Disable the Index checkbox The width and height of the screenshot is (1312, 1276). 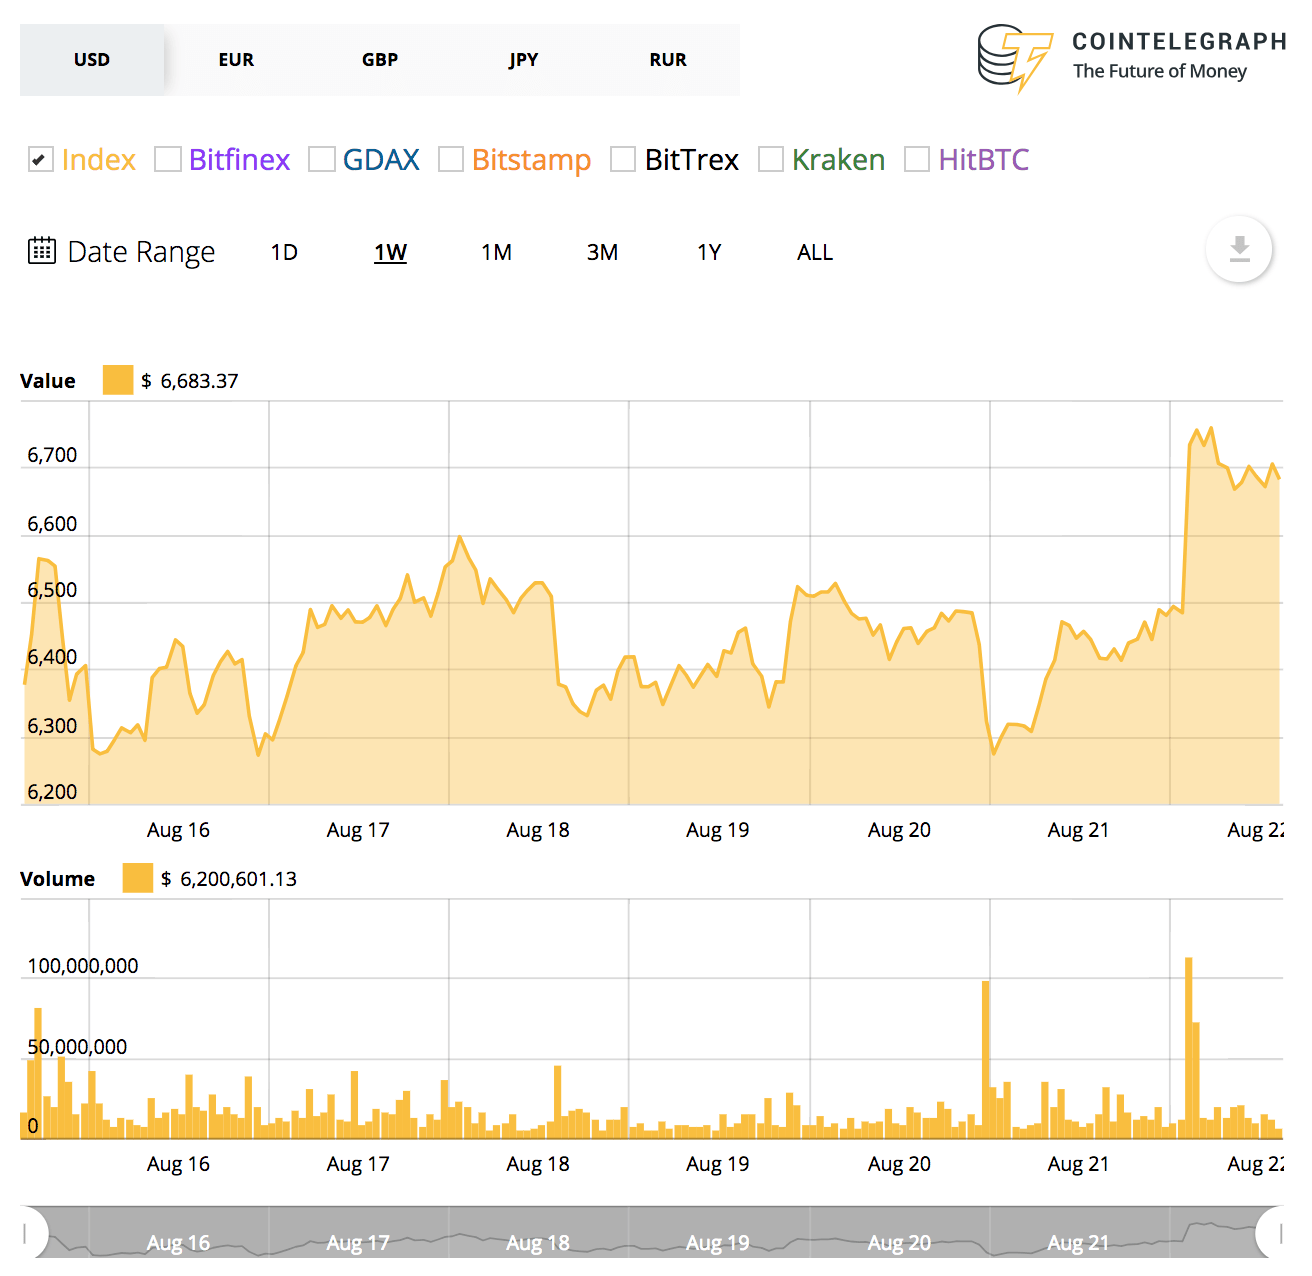tap(40, 159)
